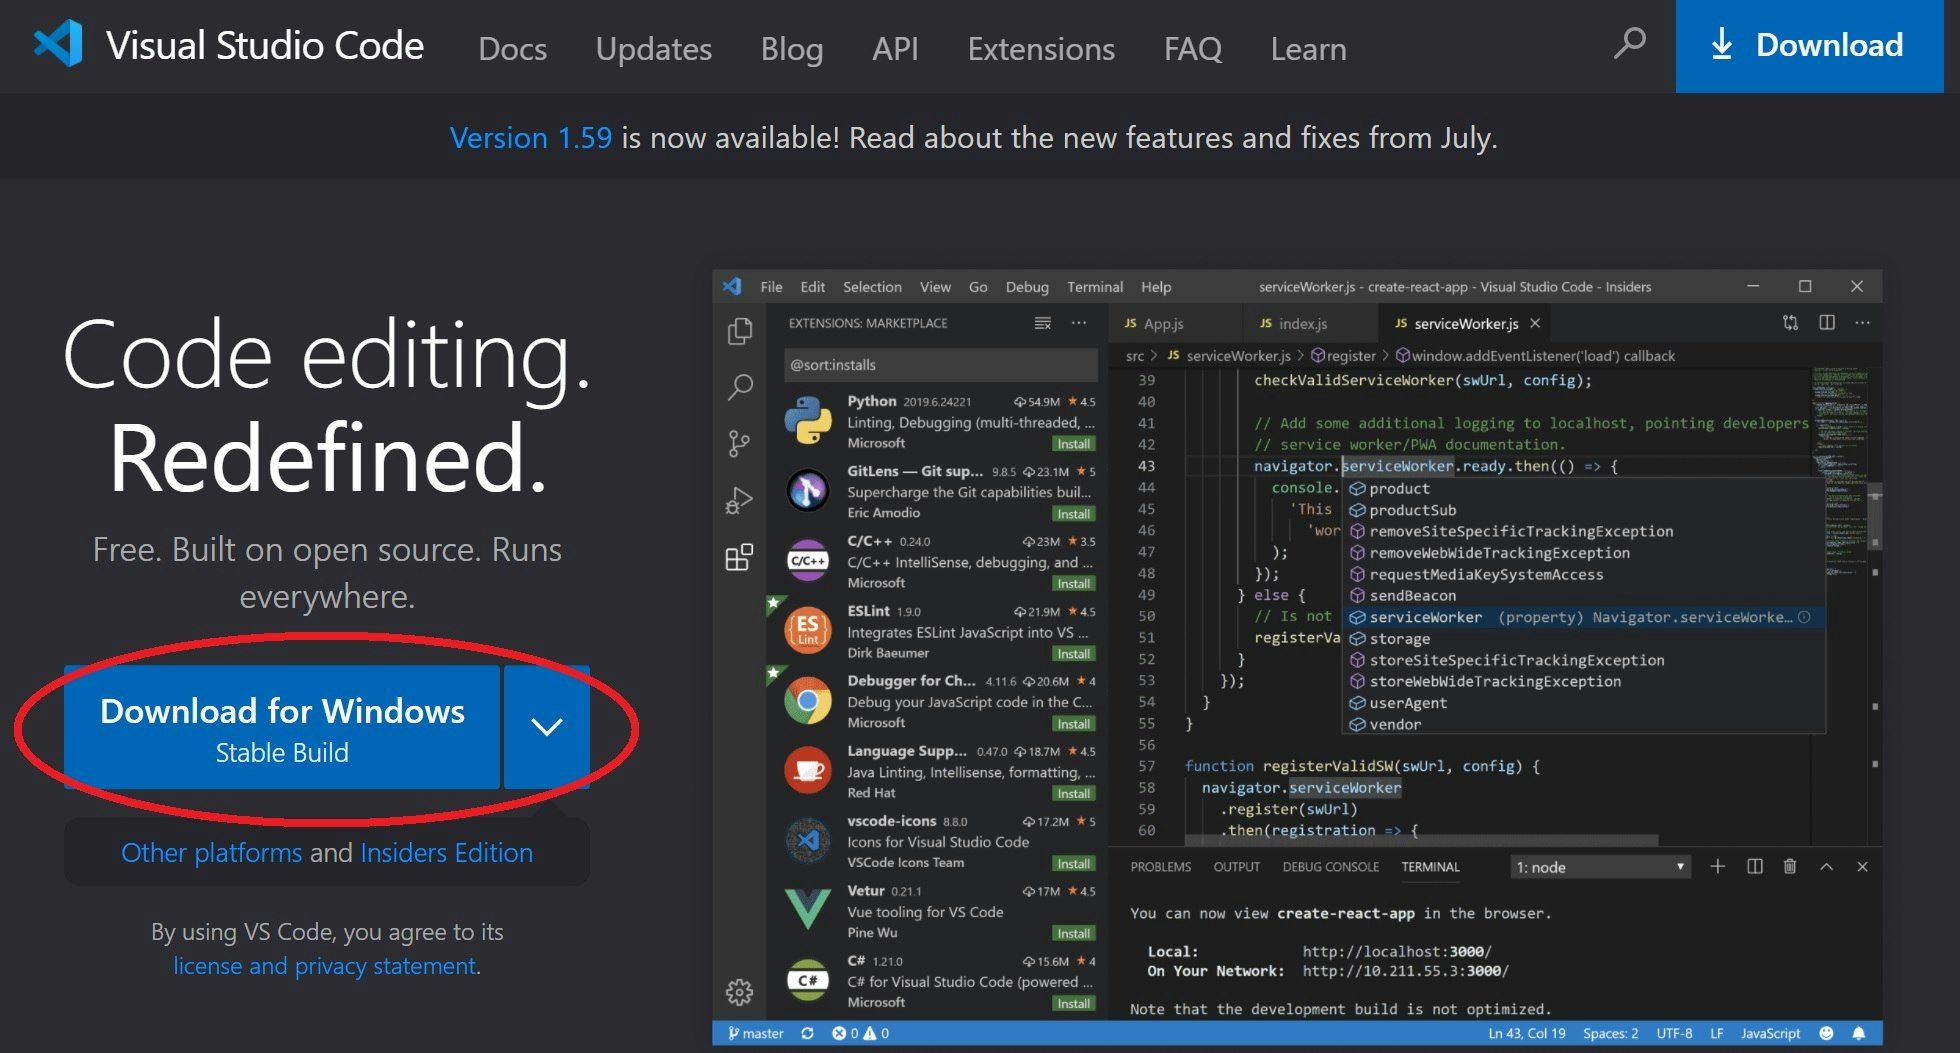This screenshot has height=1053, width=1960.
Task: Follow the Version 1.59 link
Action: (x=530, y=137)
